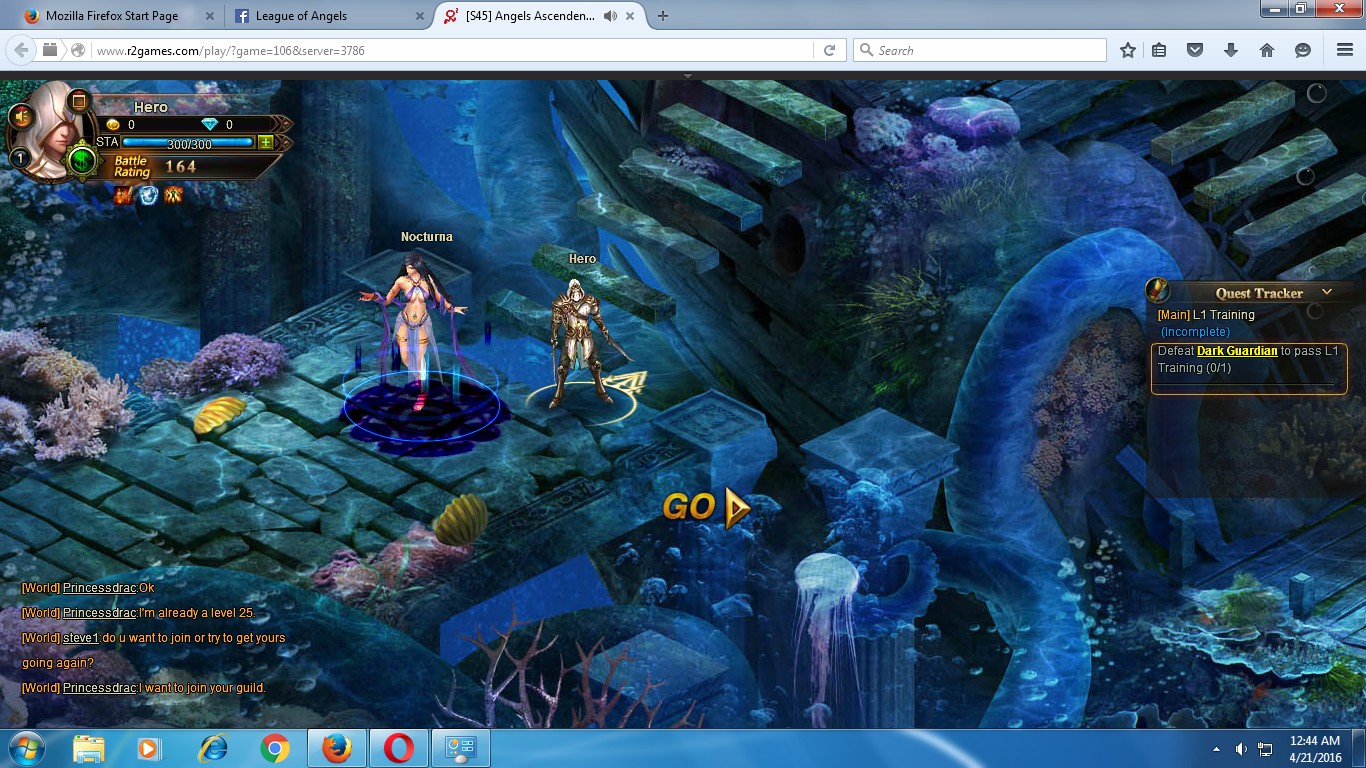Click the orange group buff icon
The width and height of the screenshot is (1366, 768).
pyautogui.click(x=173, y=194)
